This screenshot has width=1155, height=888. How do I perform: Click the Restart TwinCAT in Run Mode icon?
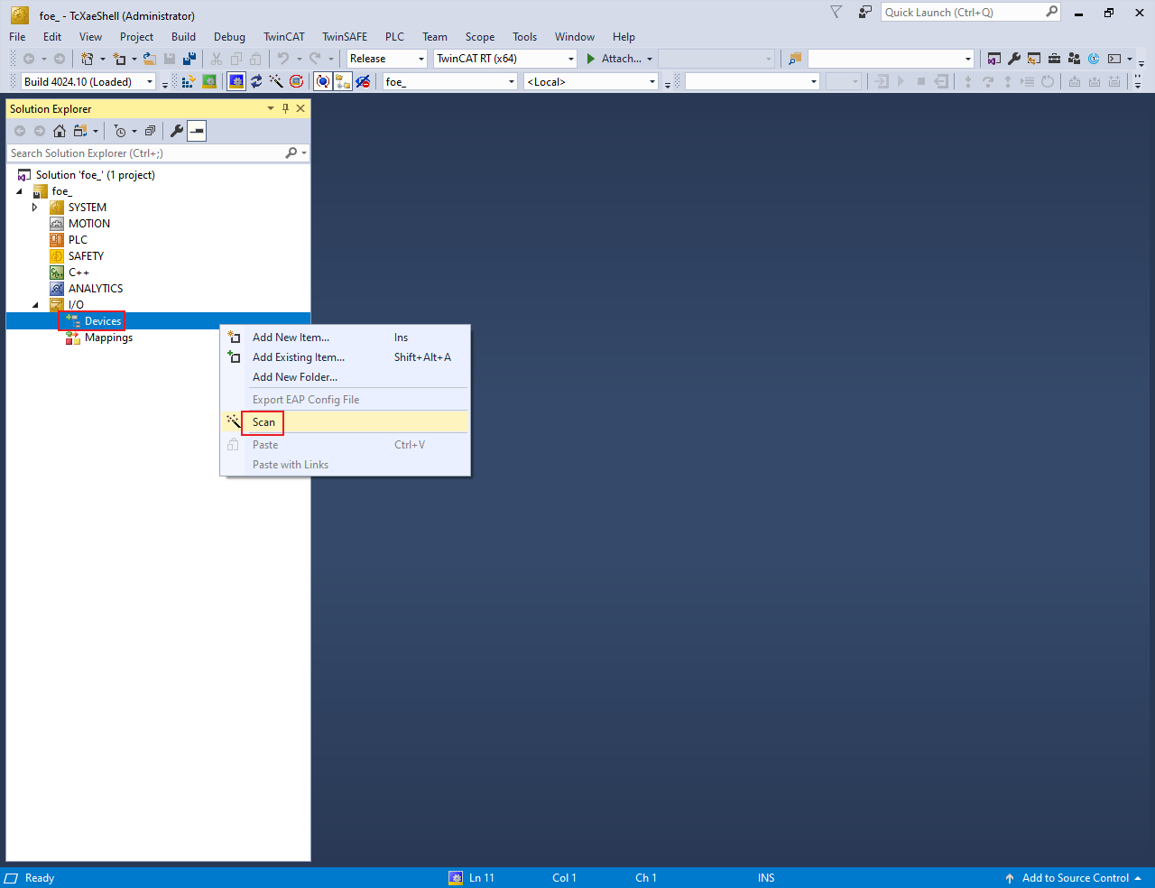(x=208, y=82)
